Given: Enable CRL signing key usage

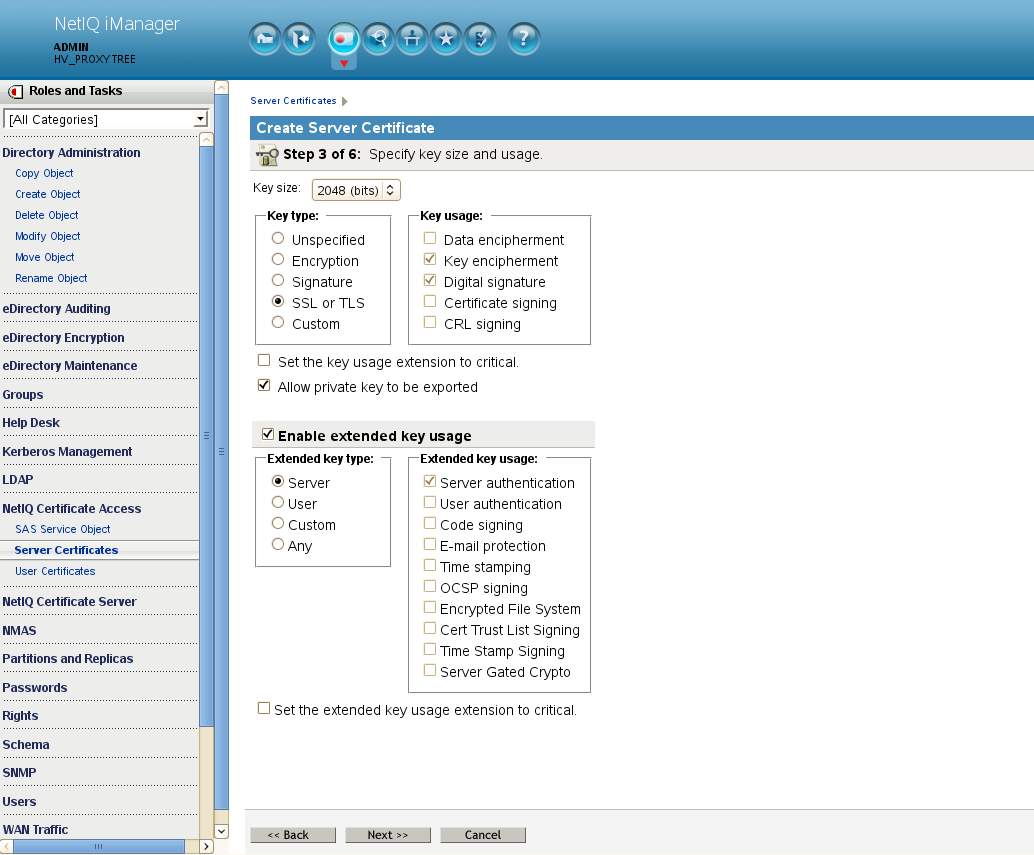Looking at the screenshot, I should tap(430, 322).
